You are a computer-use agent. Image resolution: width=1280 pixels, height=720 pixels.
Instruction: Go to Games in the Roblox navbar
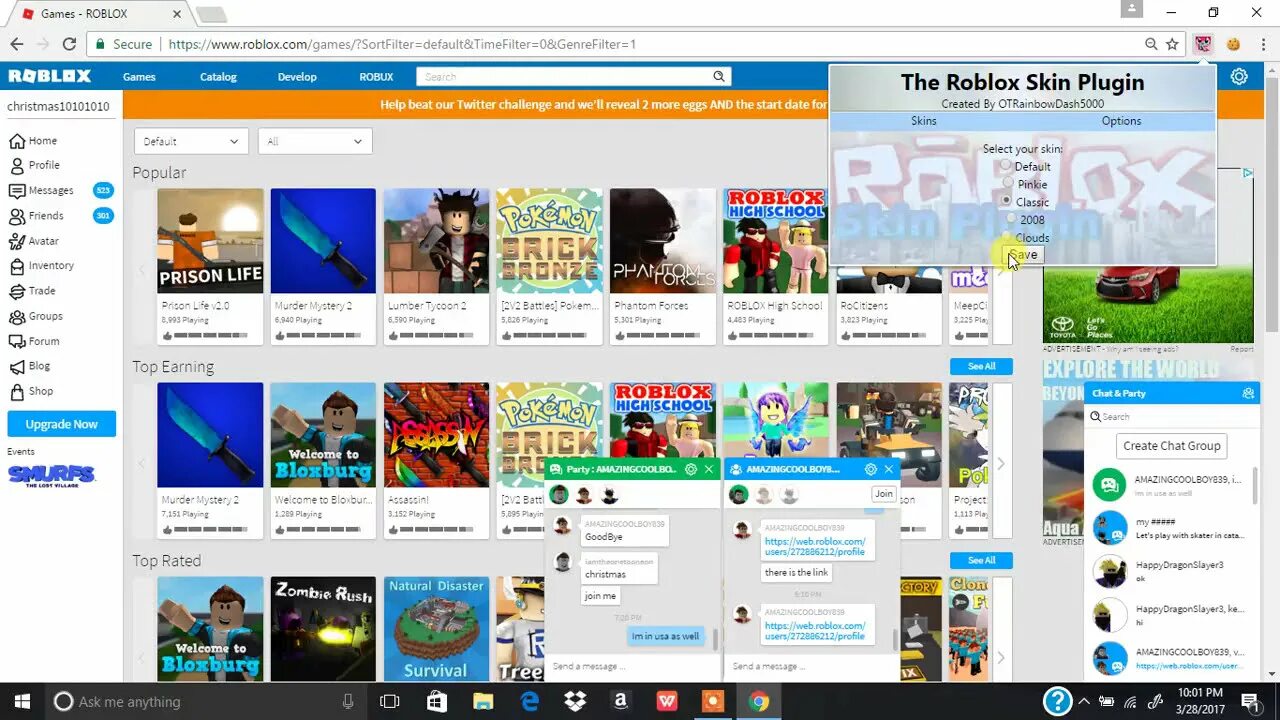[x=139, y=77]
